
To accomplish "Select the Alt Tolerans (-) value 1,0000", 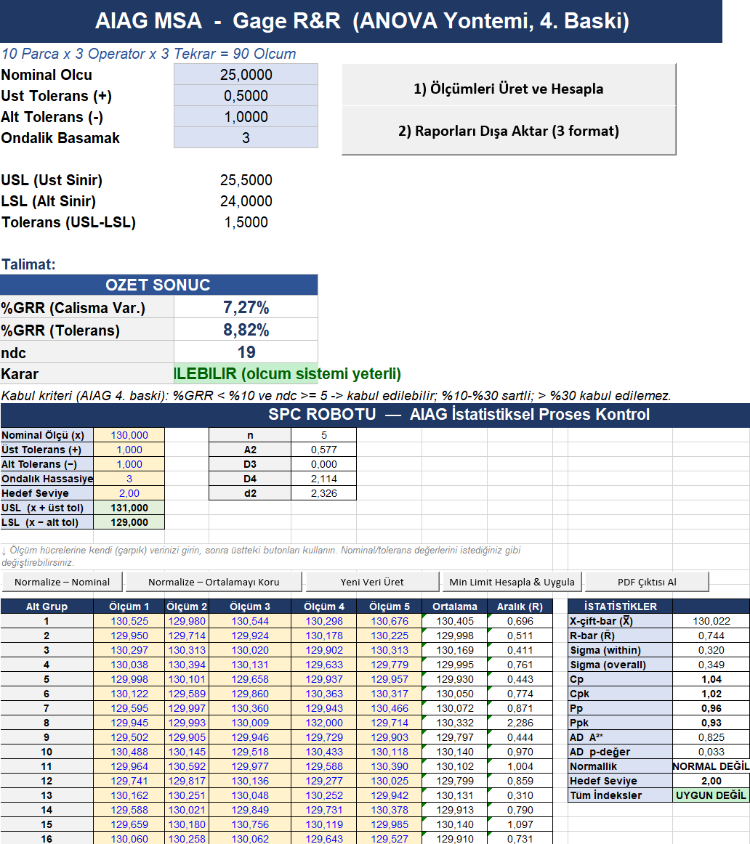I will click(246, 116).
